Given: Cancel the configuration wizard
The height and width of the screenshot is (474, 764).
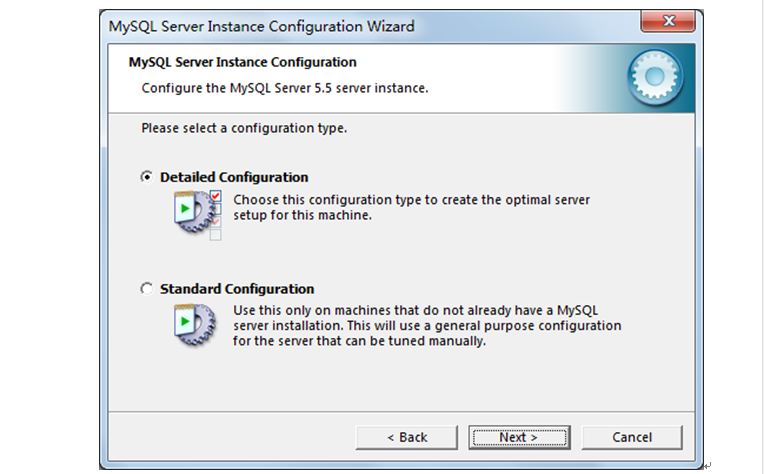Looking at the screenshot, I should pos(631,437).
